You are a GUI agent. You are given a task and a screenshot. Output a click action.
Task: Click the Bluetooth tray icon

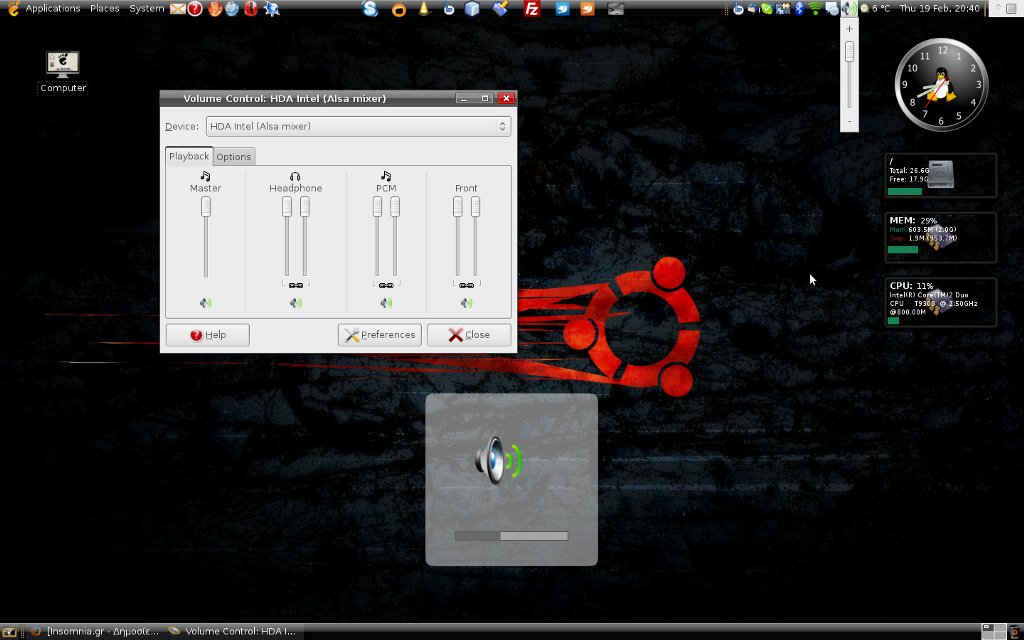tap(799, 8)
